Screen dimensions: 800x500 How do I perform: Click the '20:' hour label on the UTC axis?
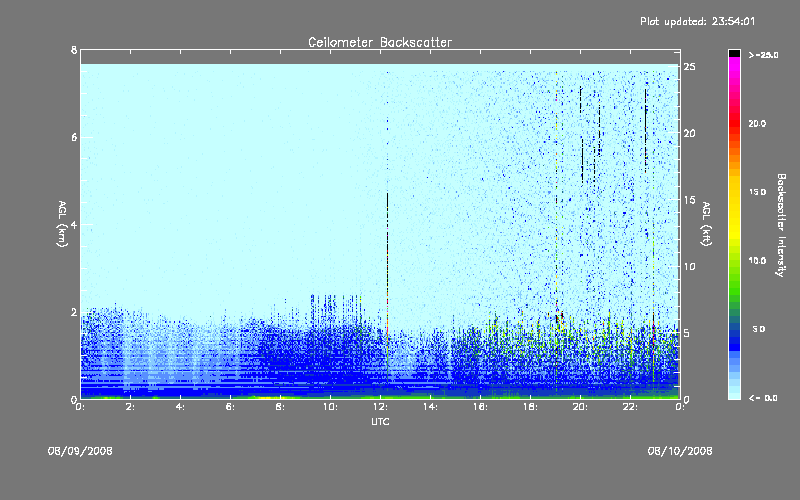[x=580, y=407]
